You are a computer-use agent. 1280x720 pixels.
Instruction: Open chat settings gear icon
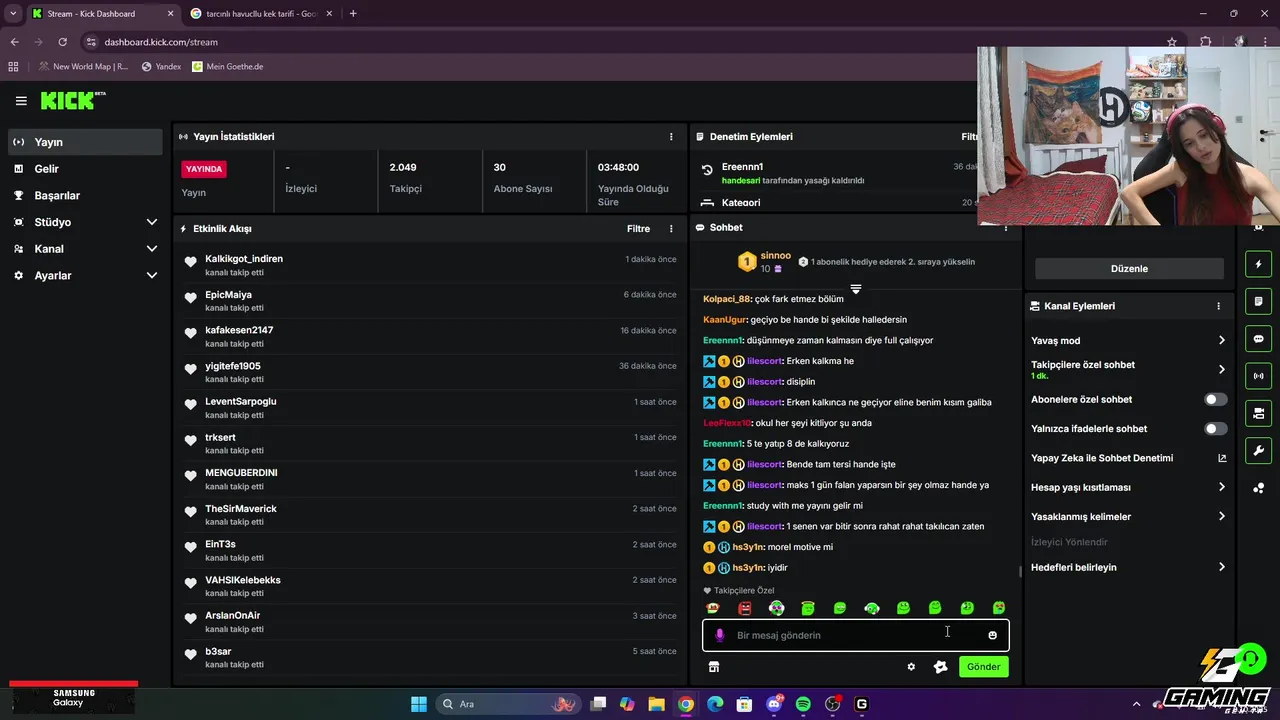tap(911, 667)
